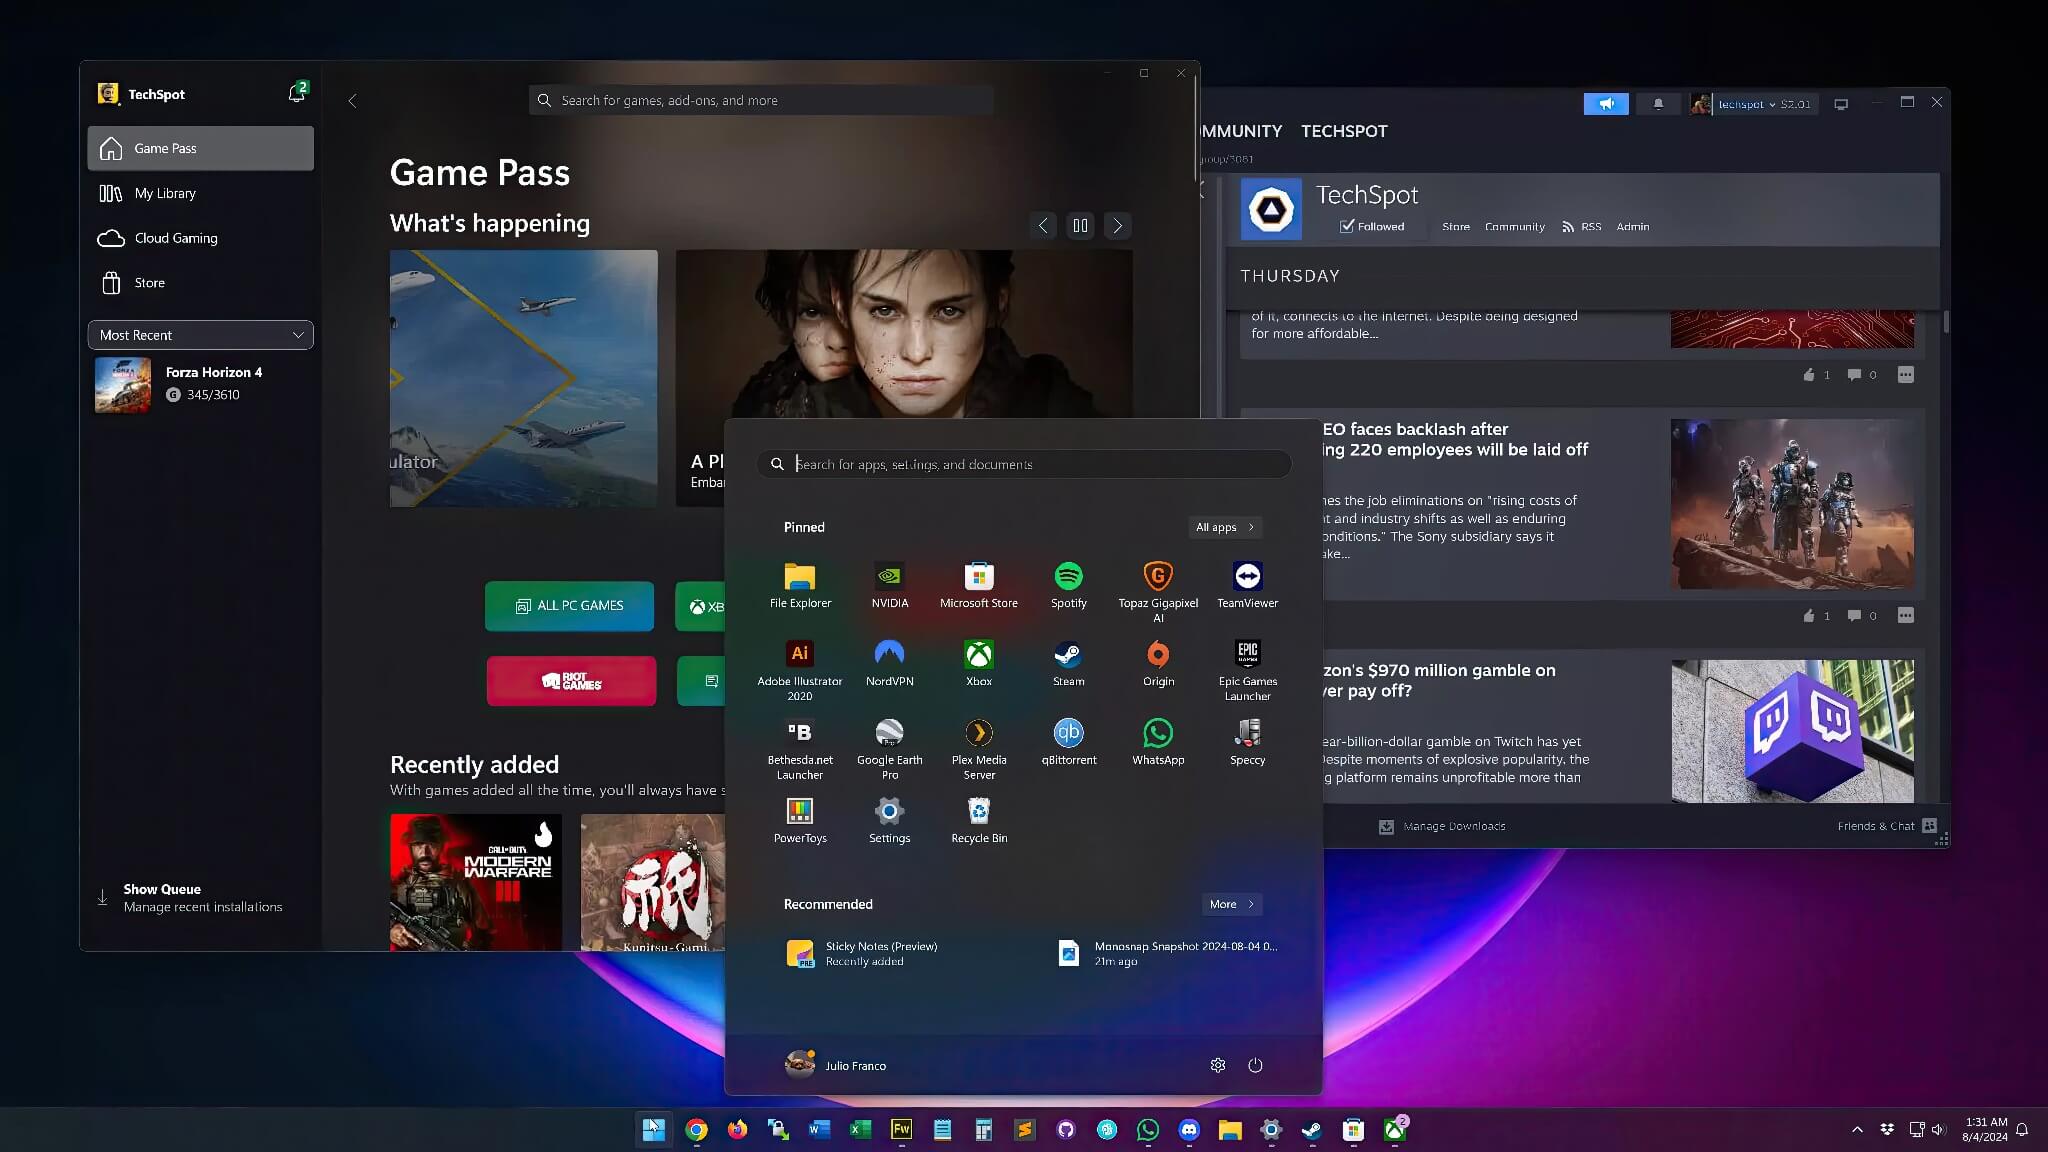Expand All apps in the Start menu
2048x1152 pixels.
(1223, 527)
